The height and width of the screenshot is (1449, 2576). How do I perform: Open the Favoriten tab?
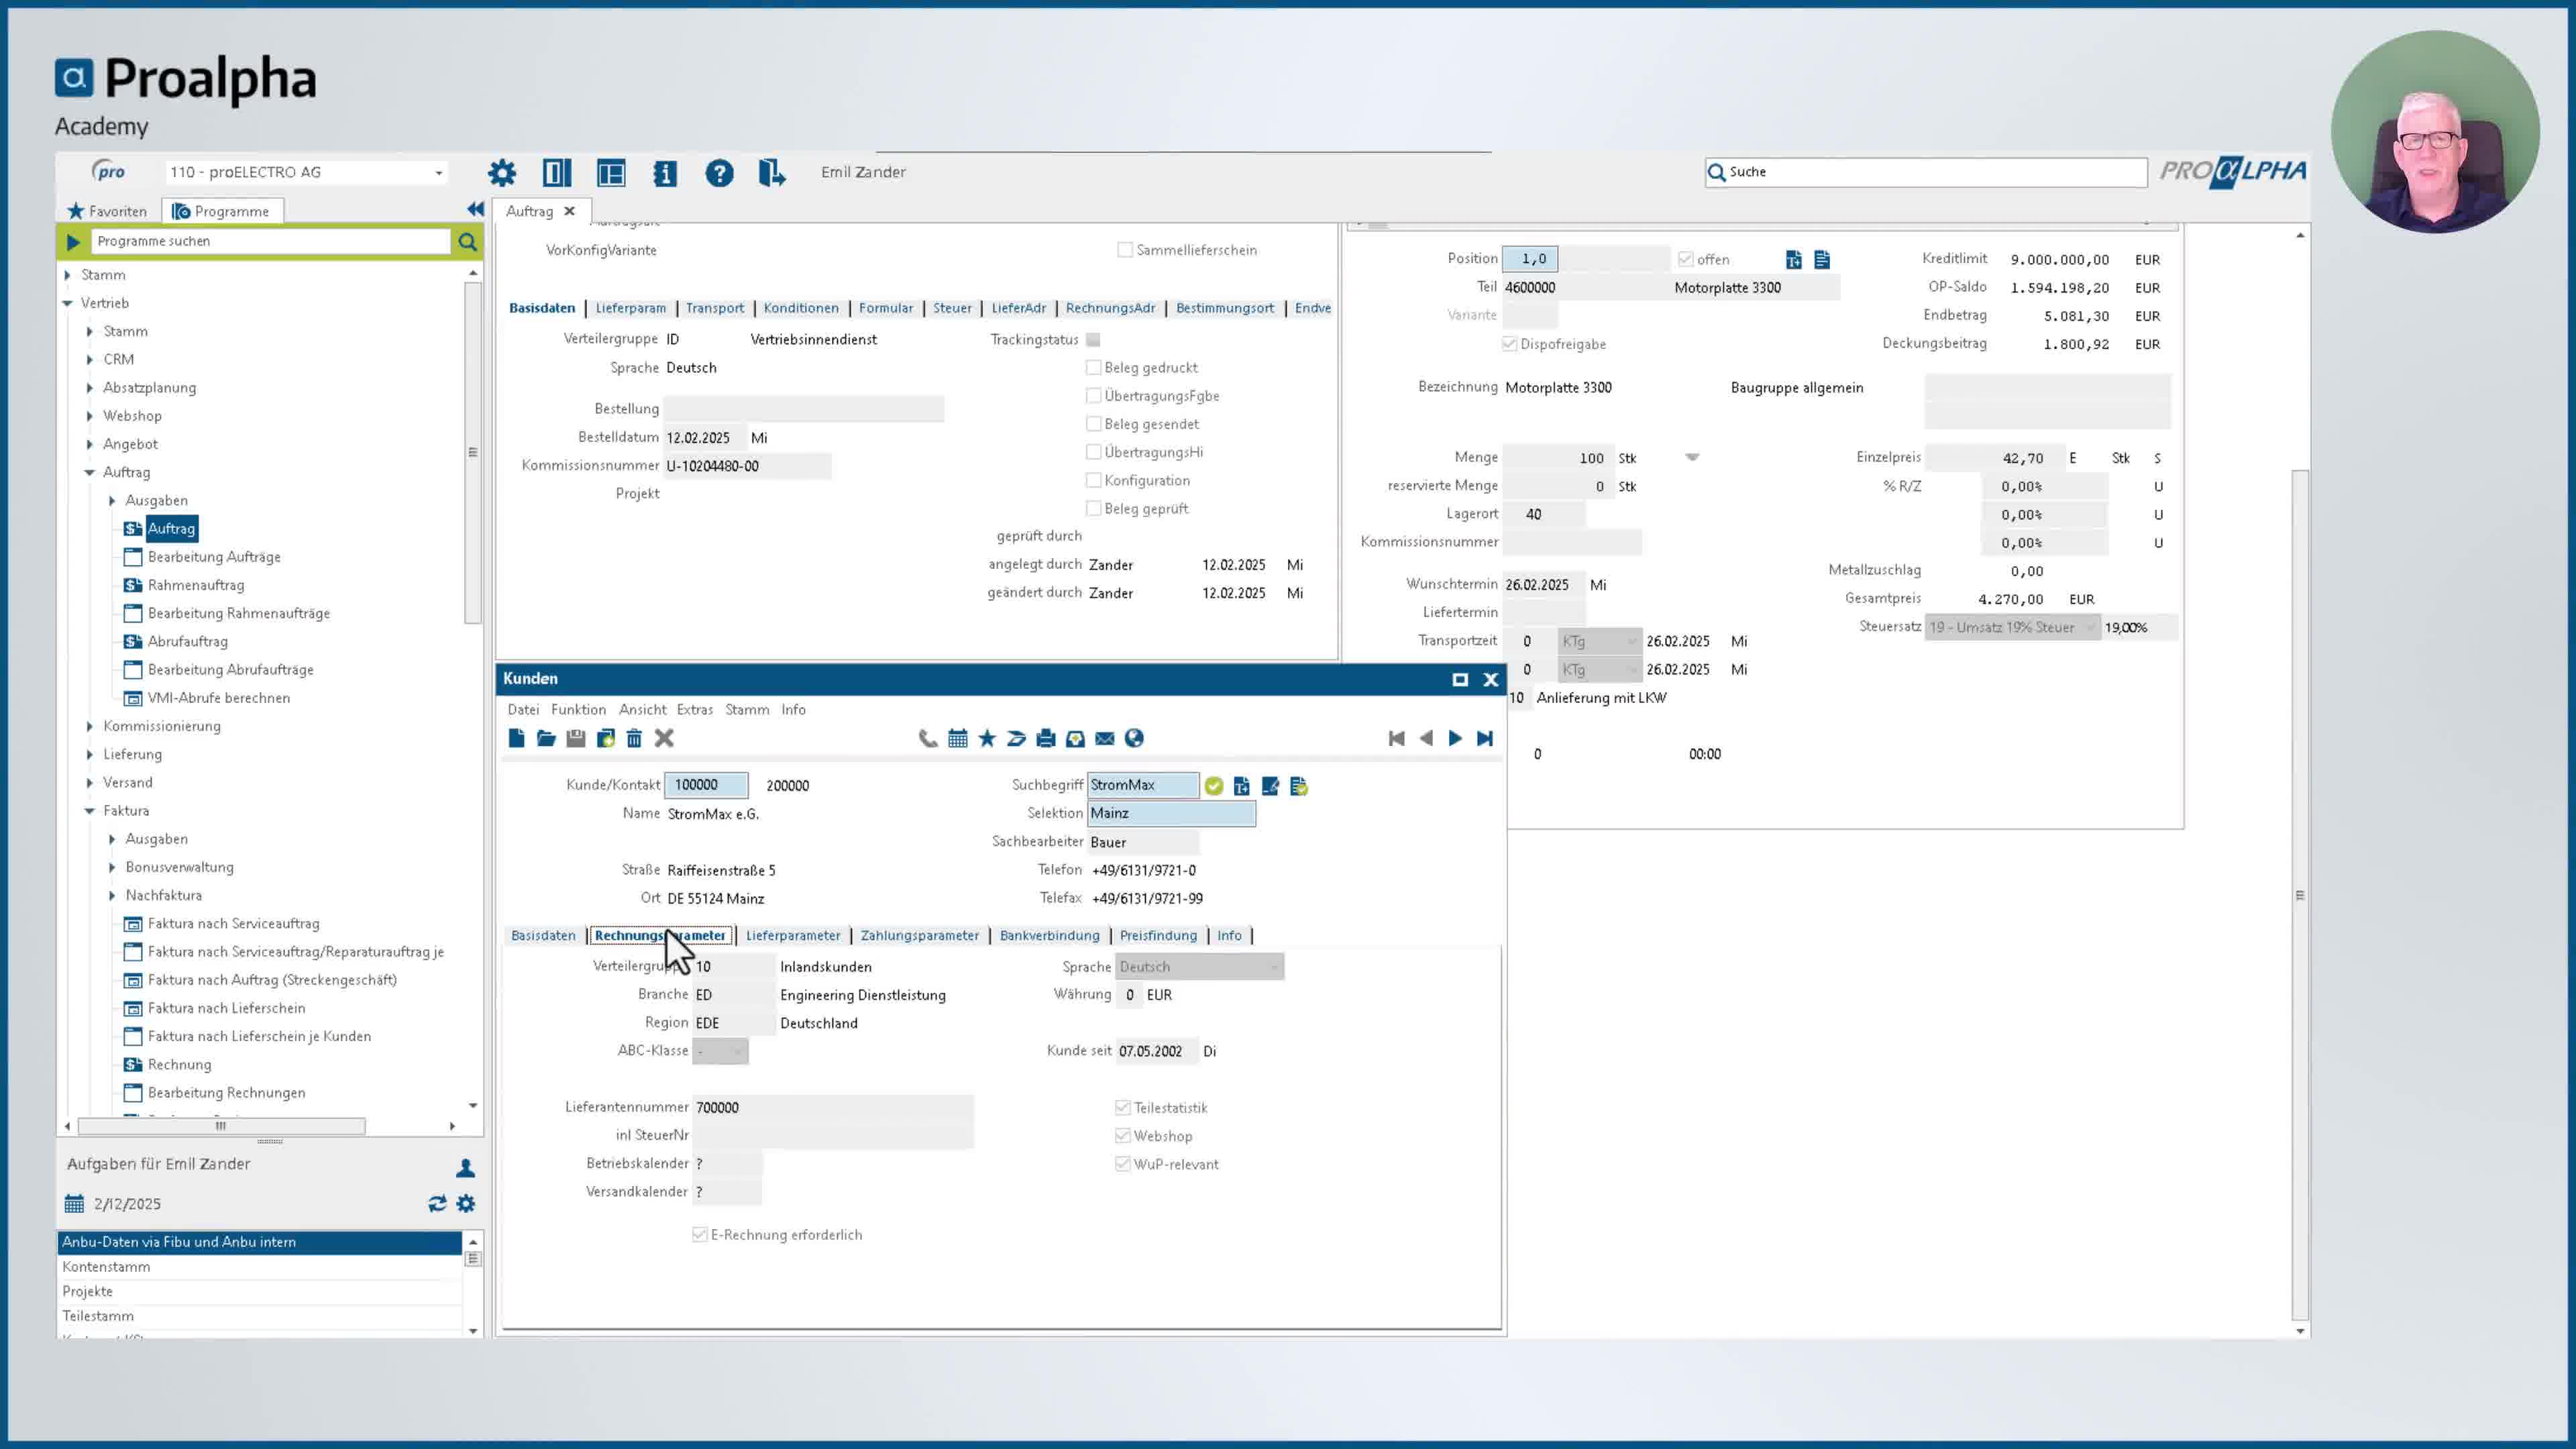coord(107,211)
